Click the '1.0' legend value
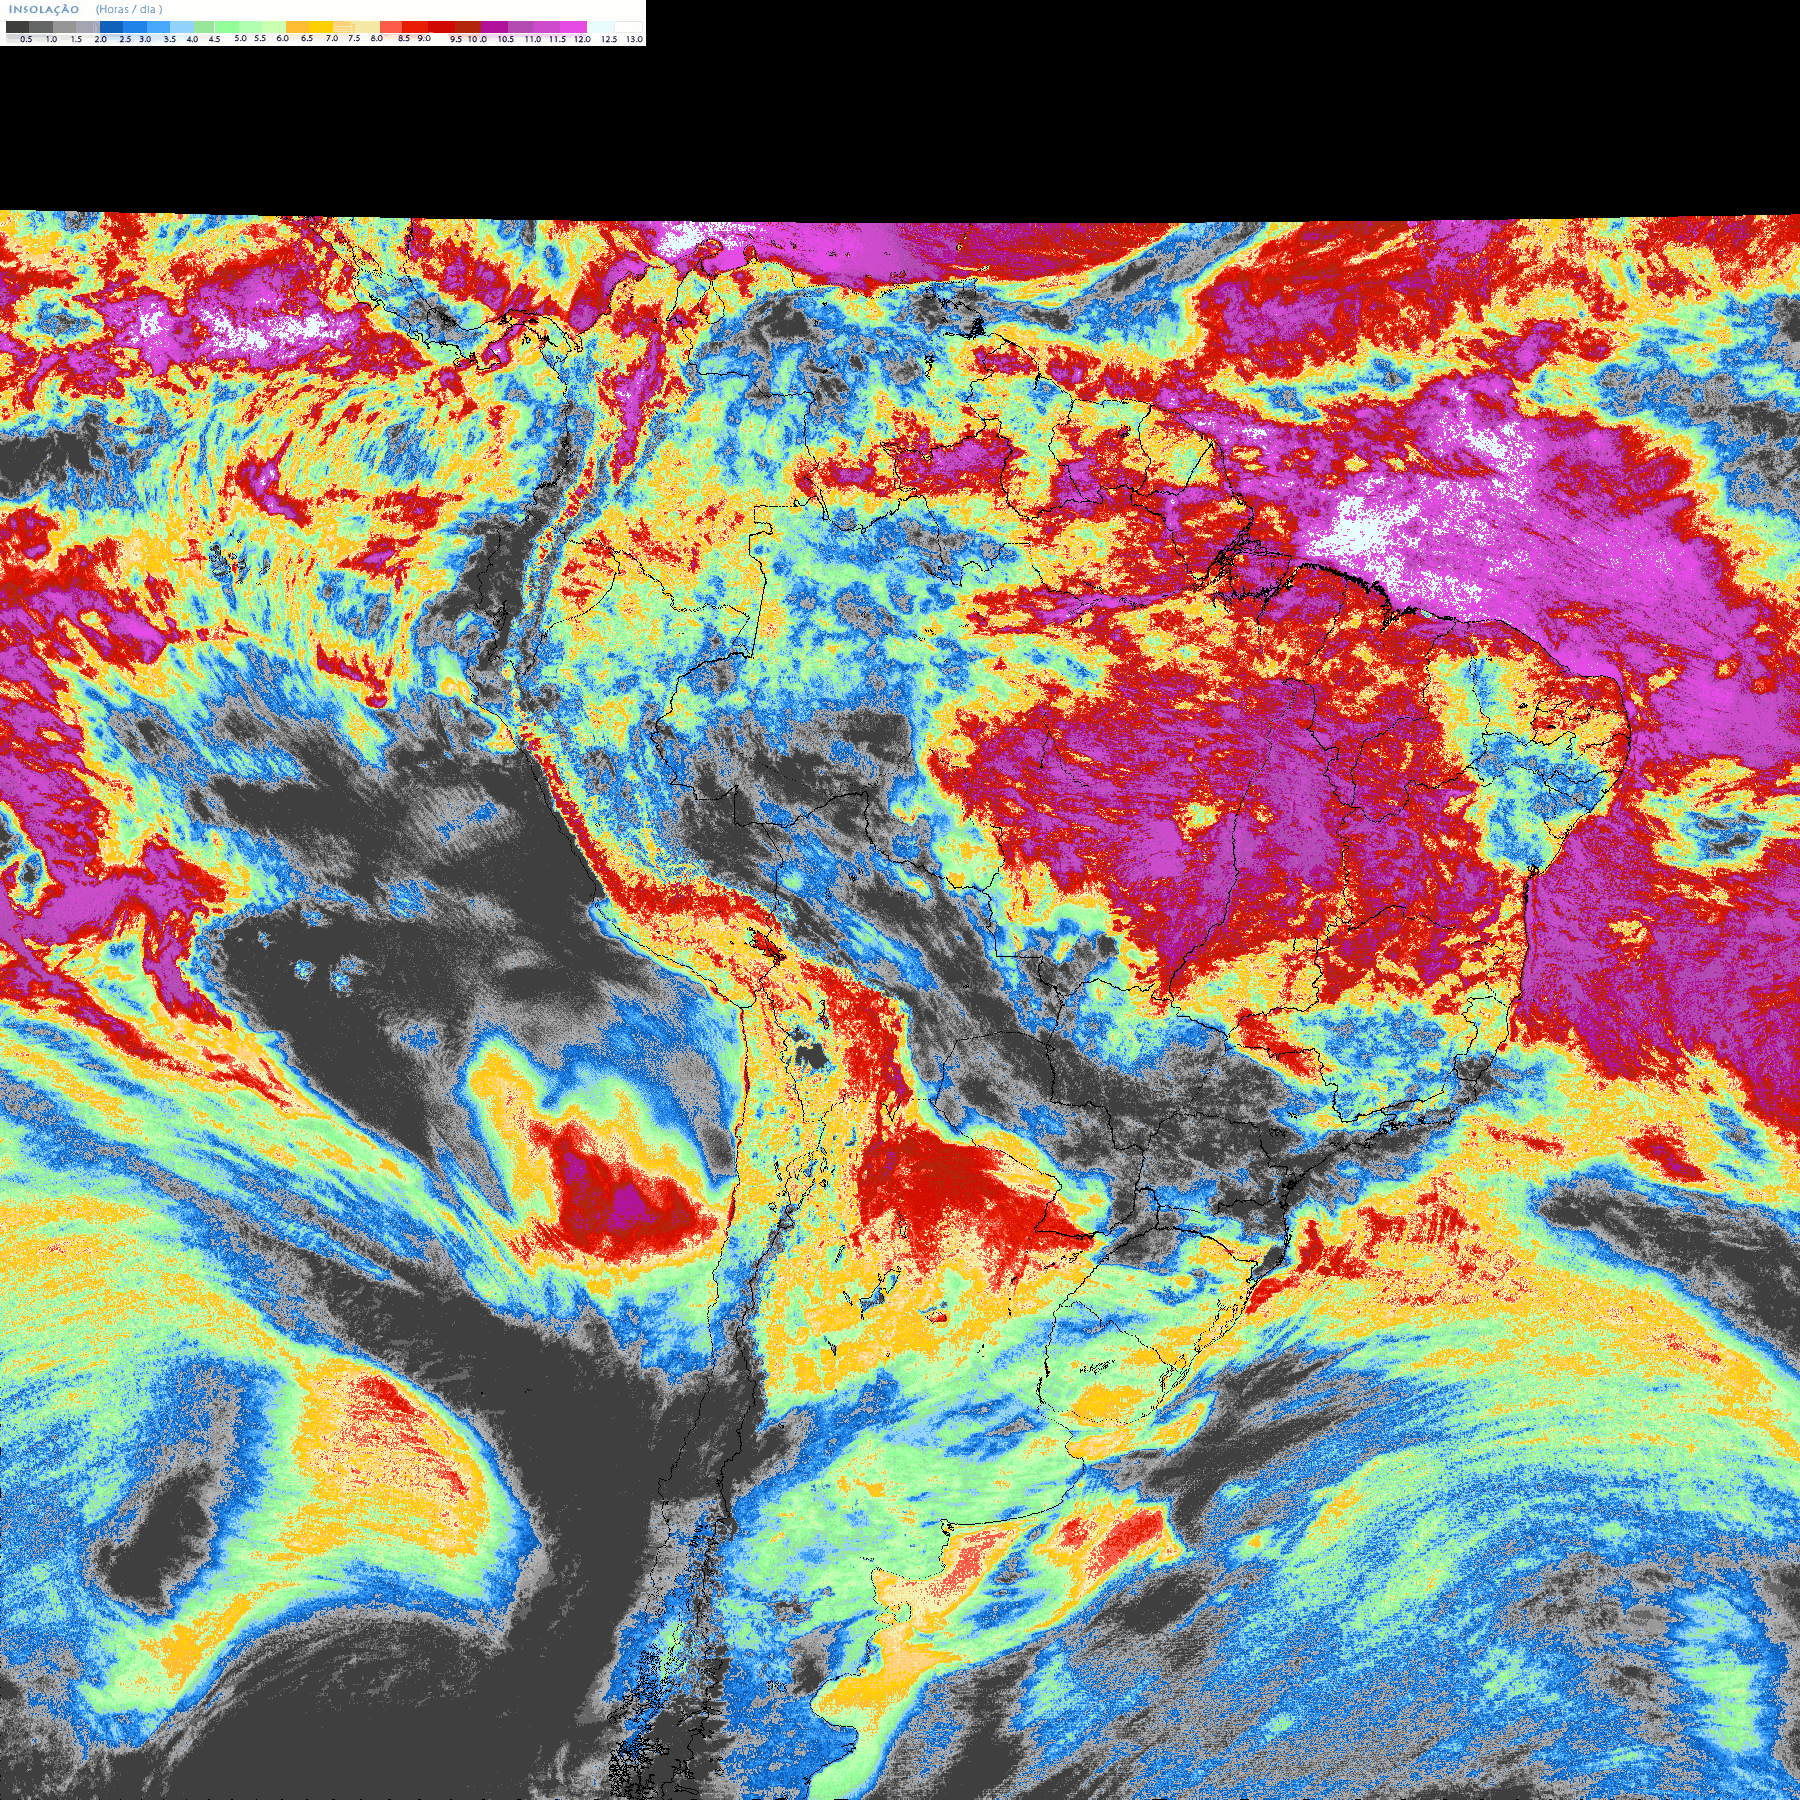 (x=51, y=39)
